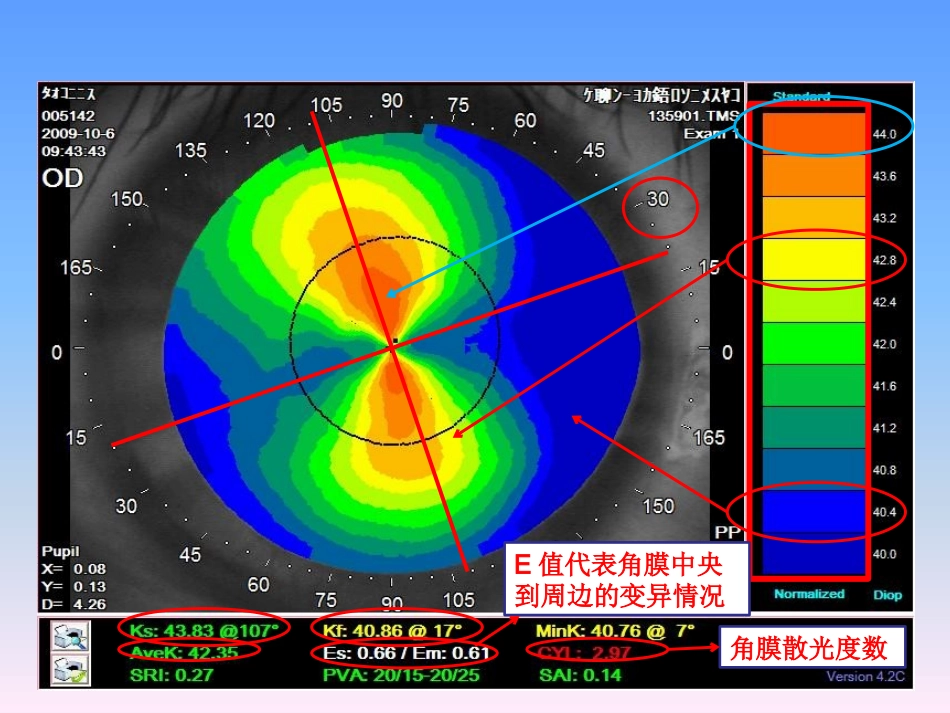Select the orange 44.0 diopter color band
The width and height of the screenshot is (950, 713).
click(812, 133)
